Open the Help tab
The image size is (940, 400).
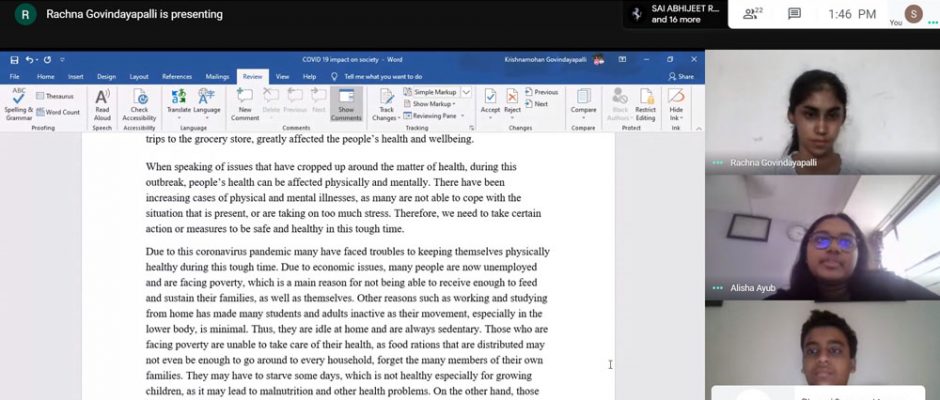click(309, 77)
